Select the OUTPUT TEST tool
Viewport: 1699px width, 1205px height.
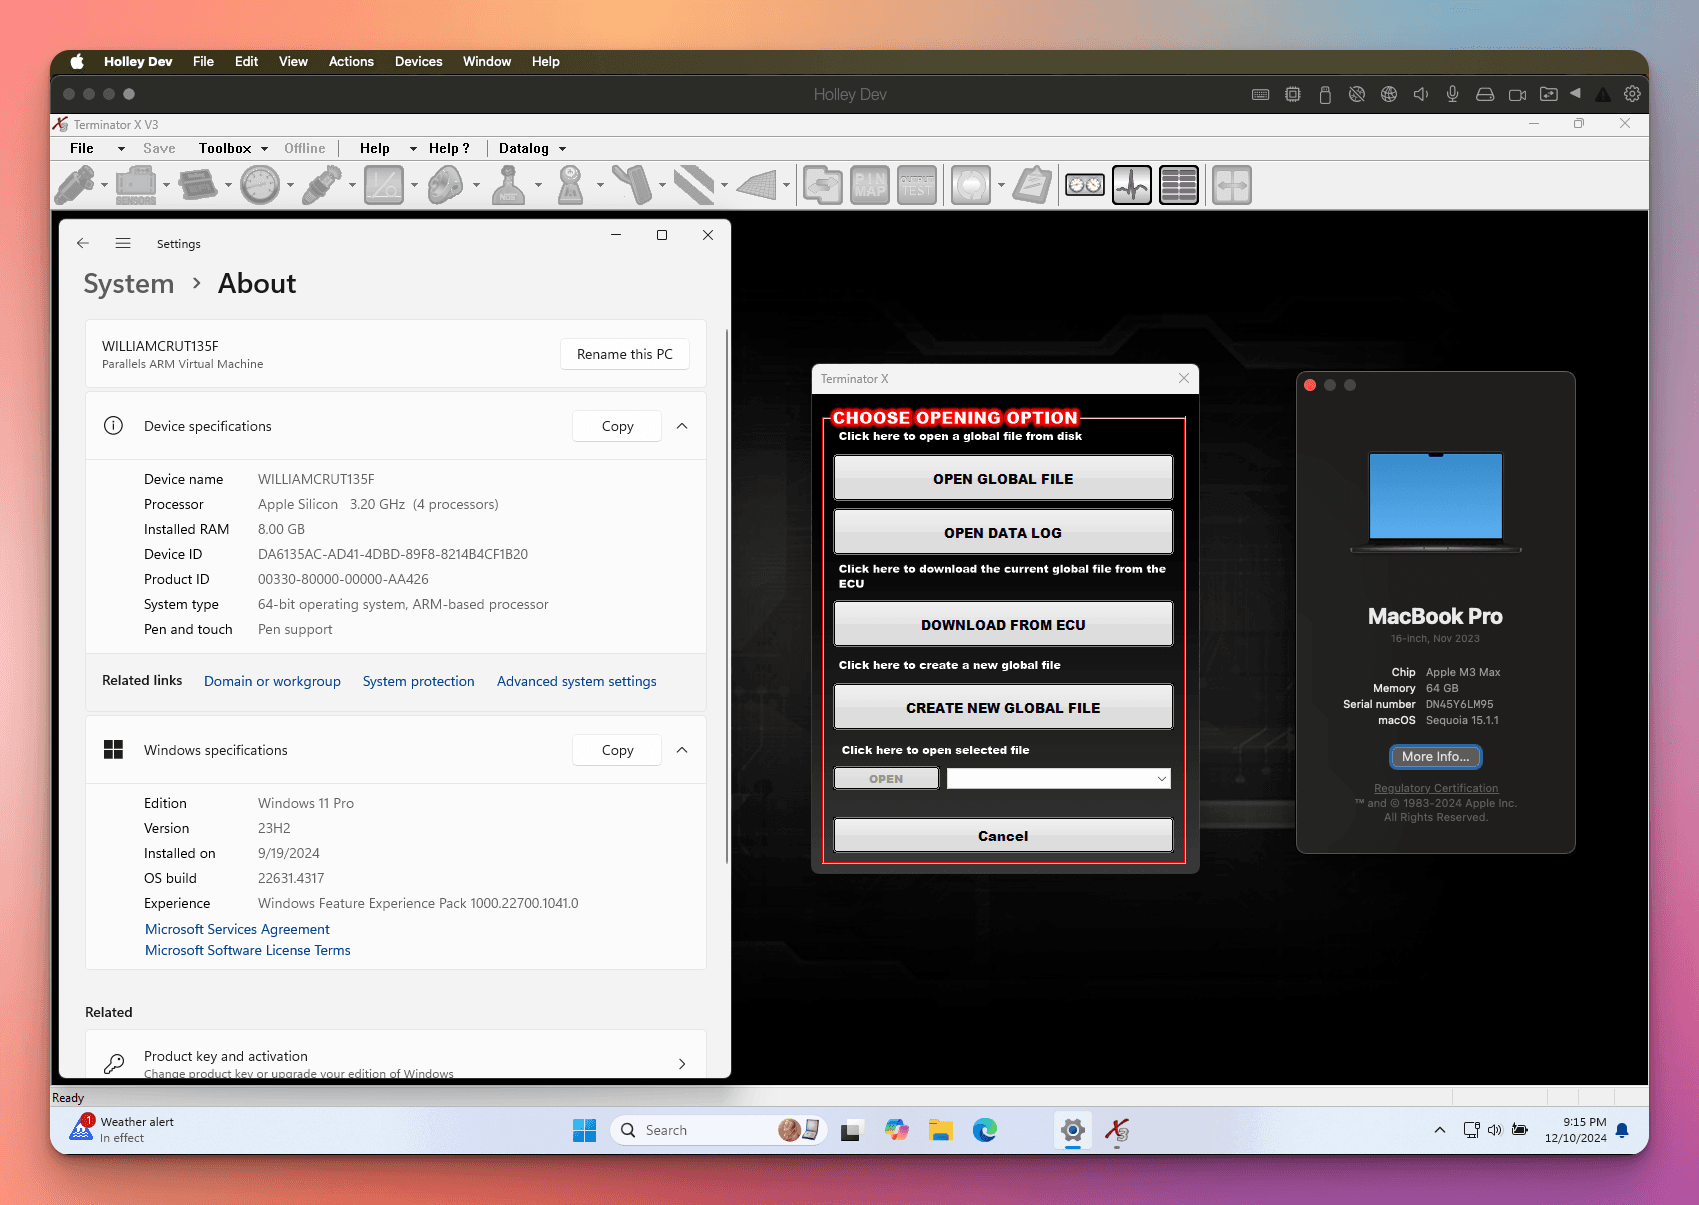916,185
